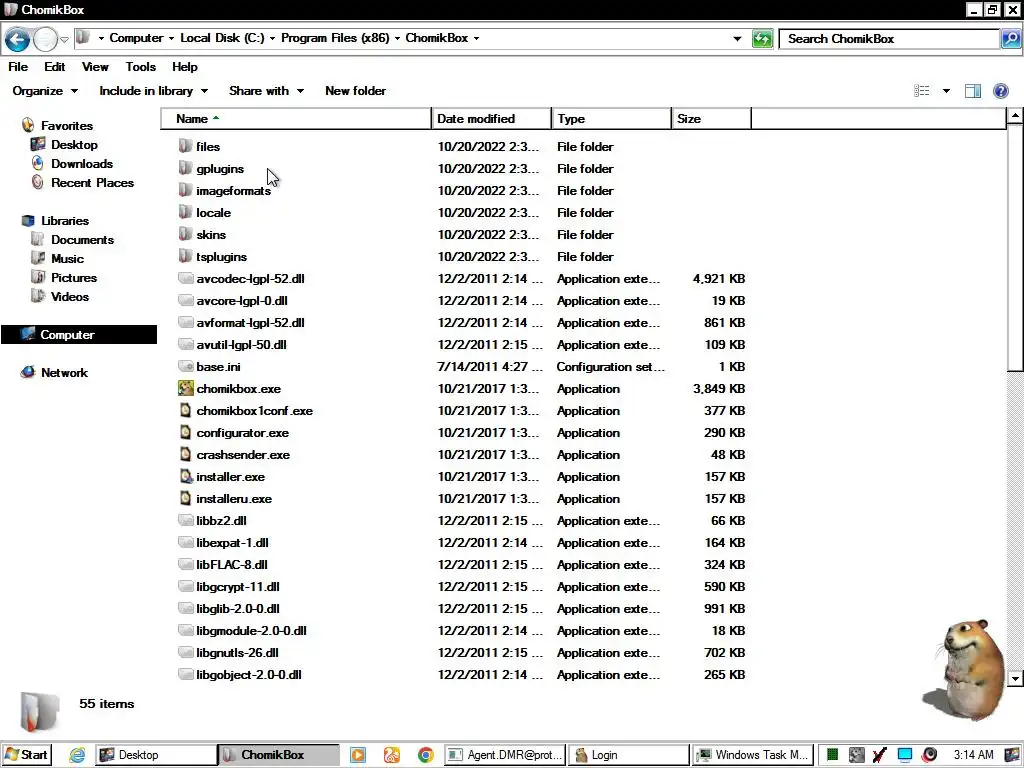Open the recent pages dropdown arrow

click(64, 40)
